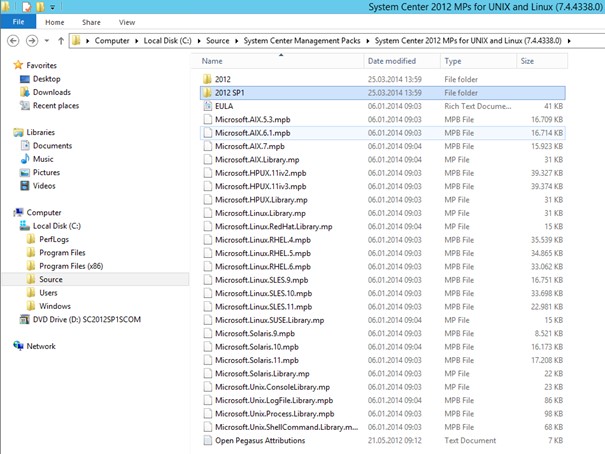Expand arrow at end of address path
The height and width of the screenshot is (454, 605).
click(569, 41)
